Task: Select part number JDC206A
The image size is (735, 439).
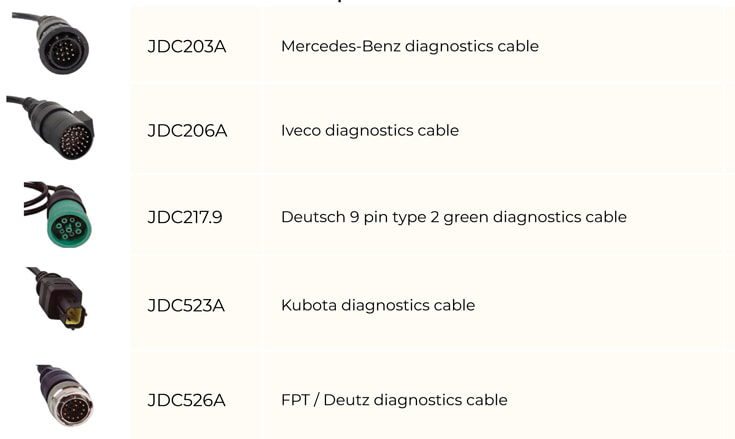Action: (x=187, y=131)
